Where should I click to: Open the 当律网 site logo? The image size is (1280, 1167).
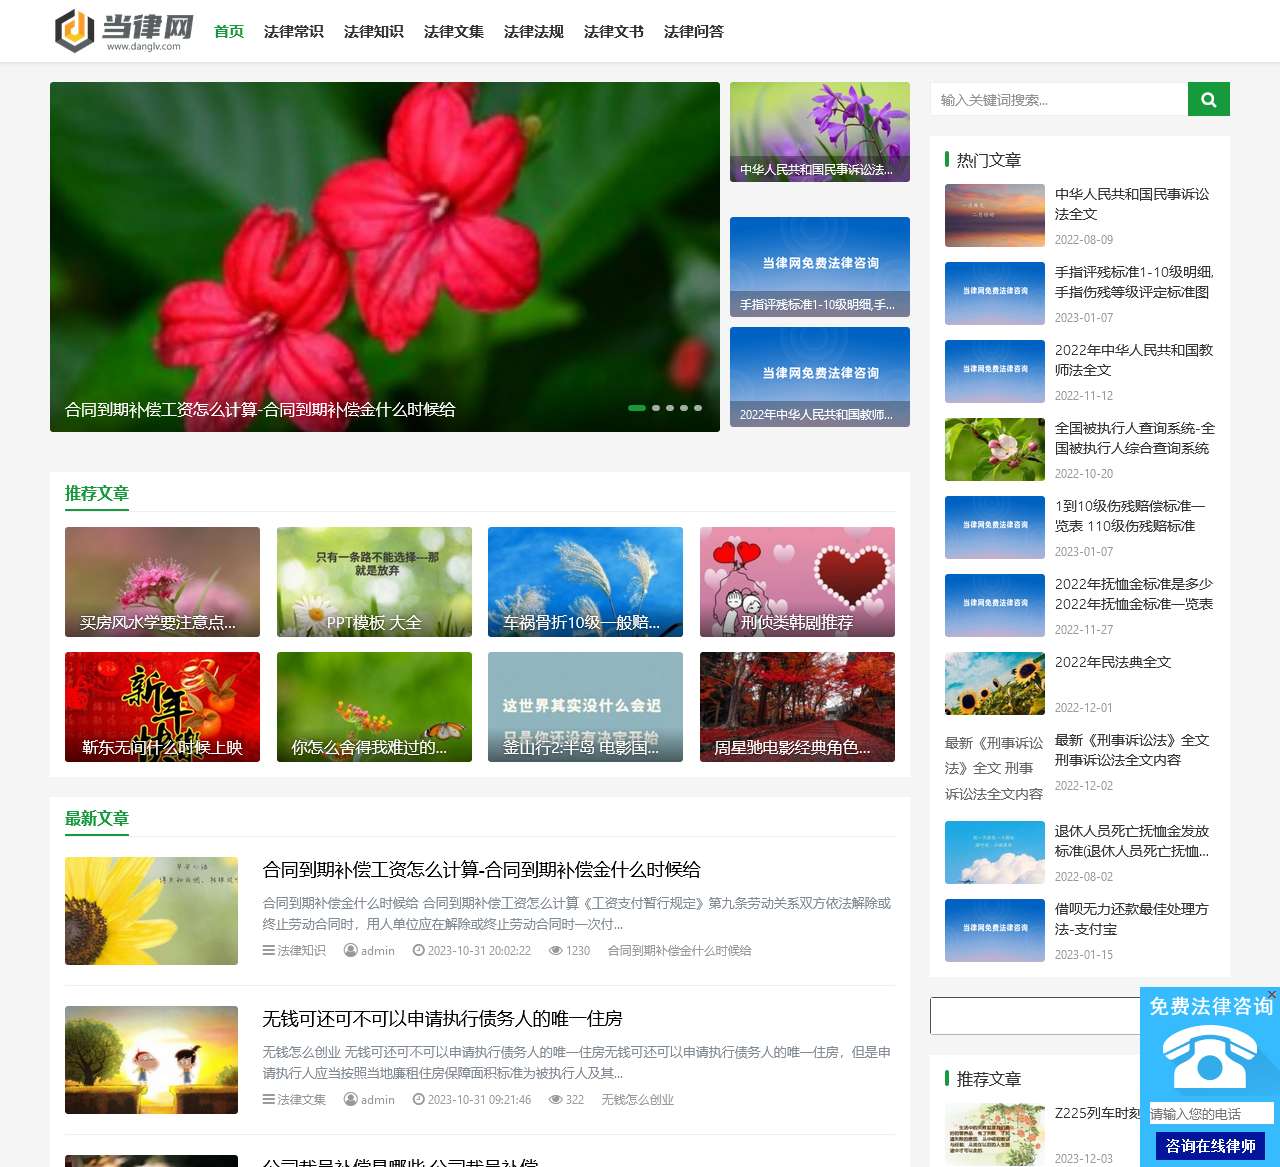pyautogui.click(x=125, y=31)
